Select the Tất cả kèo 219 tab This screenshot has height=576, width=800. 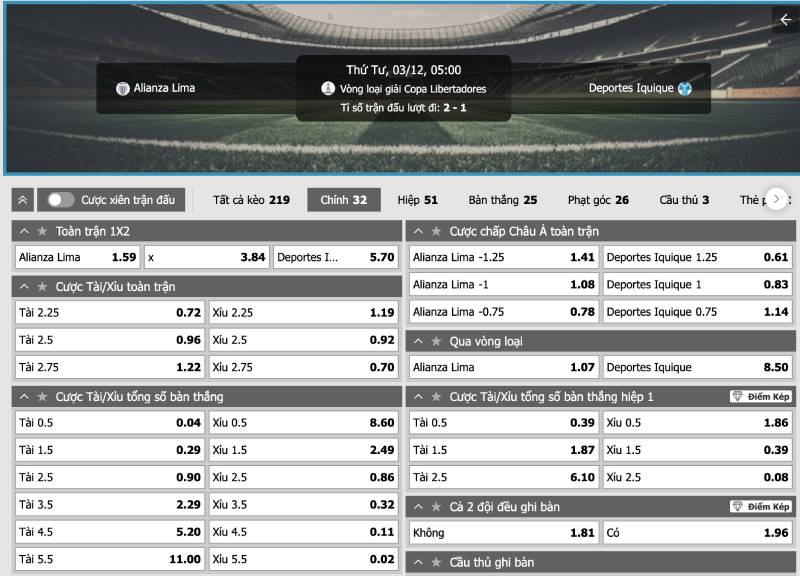[x=251, y=200]
